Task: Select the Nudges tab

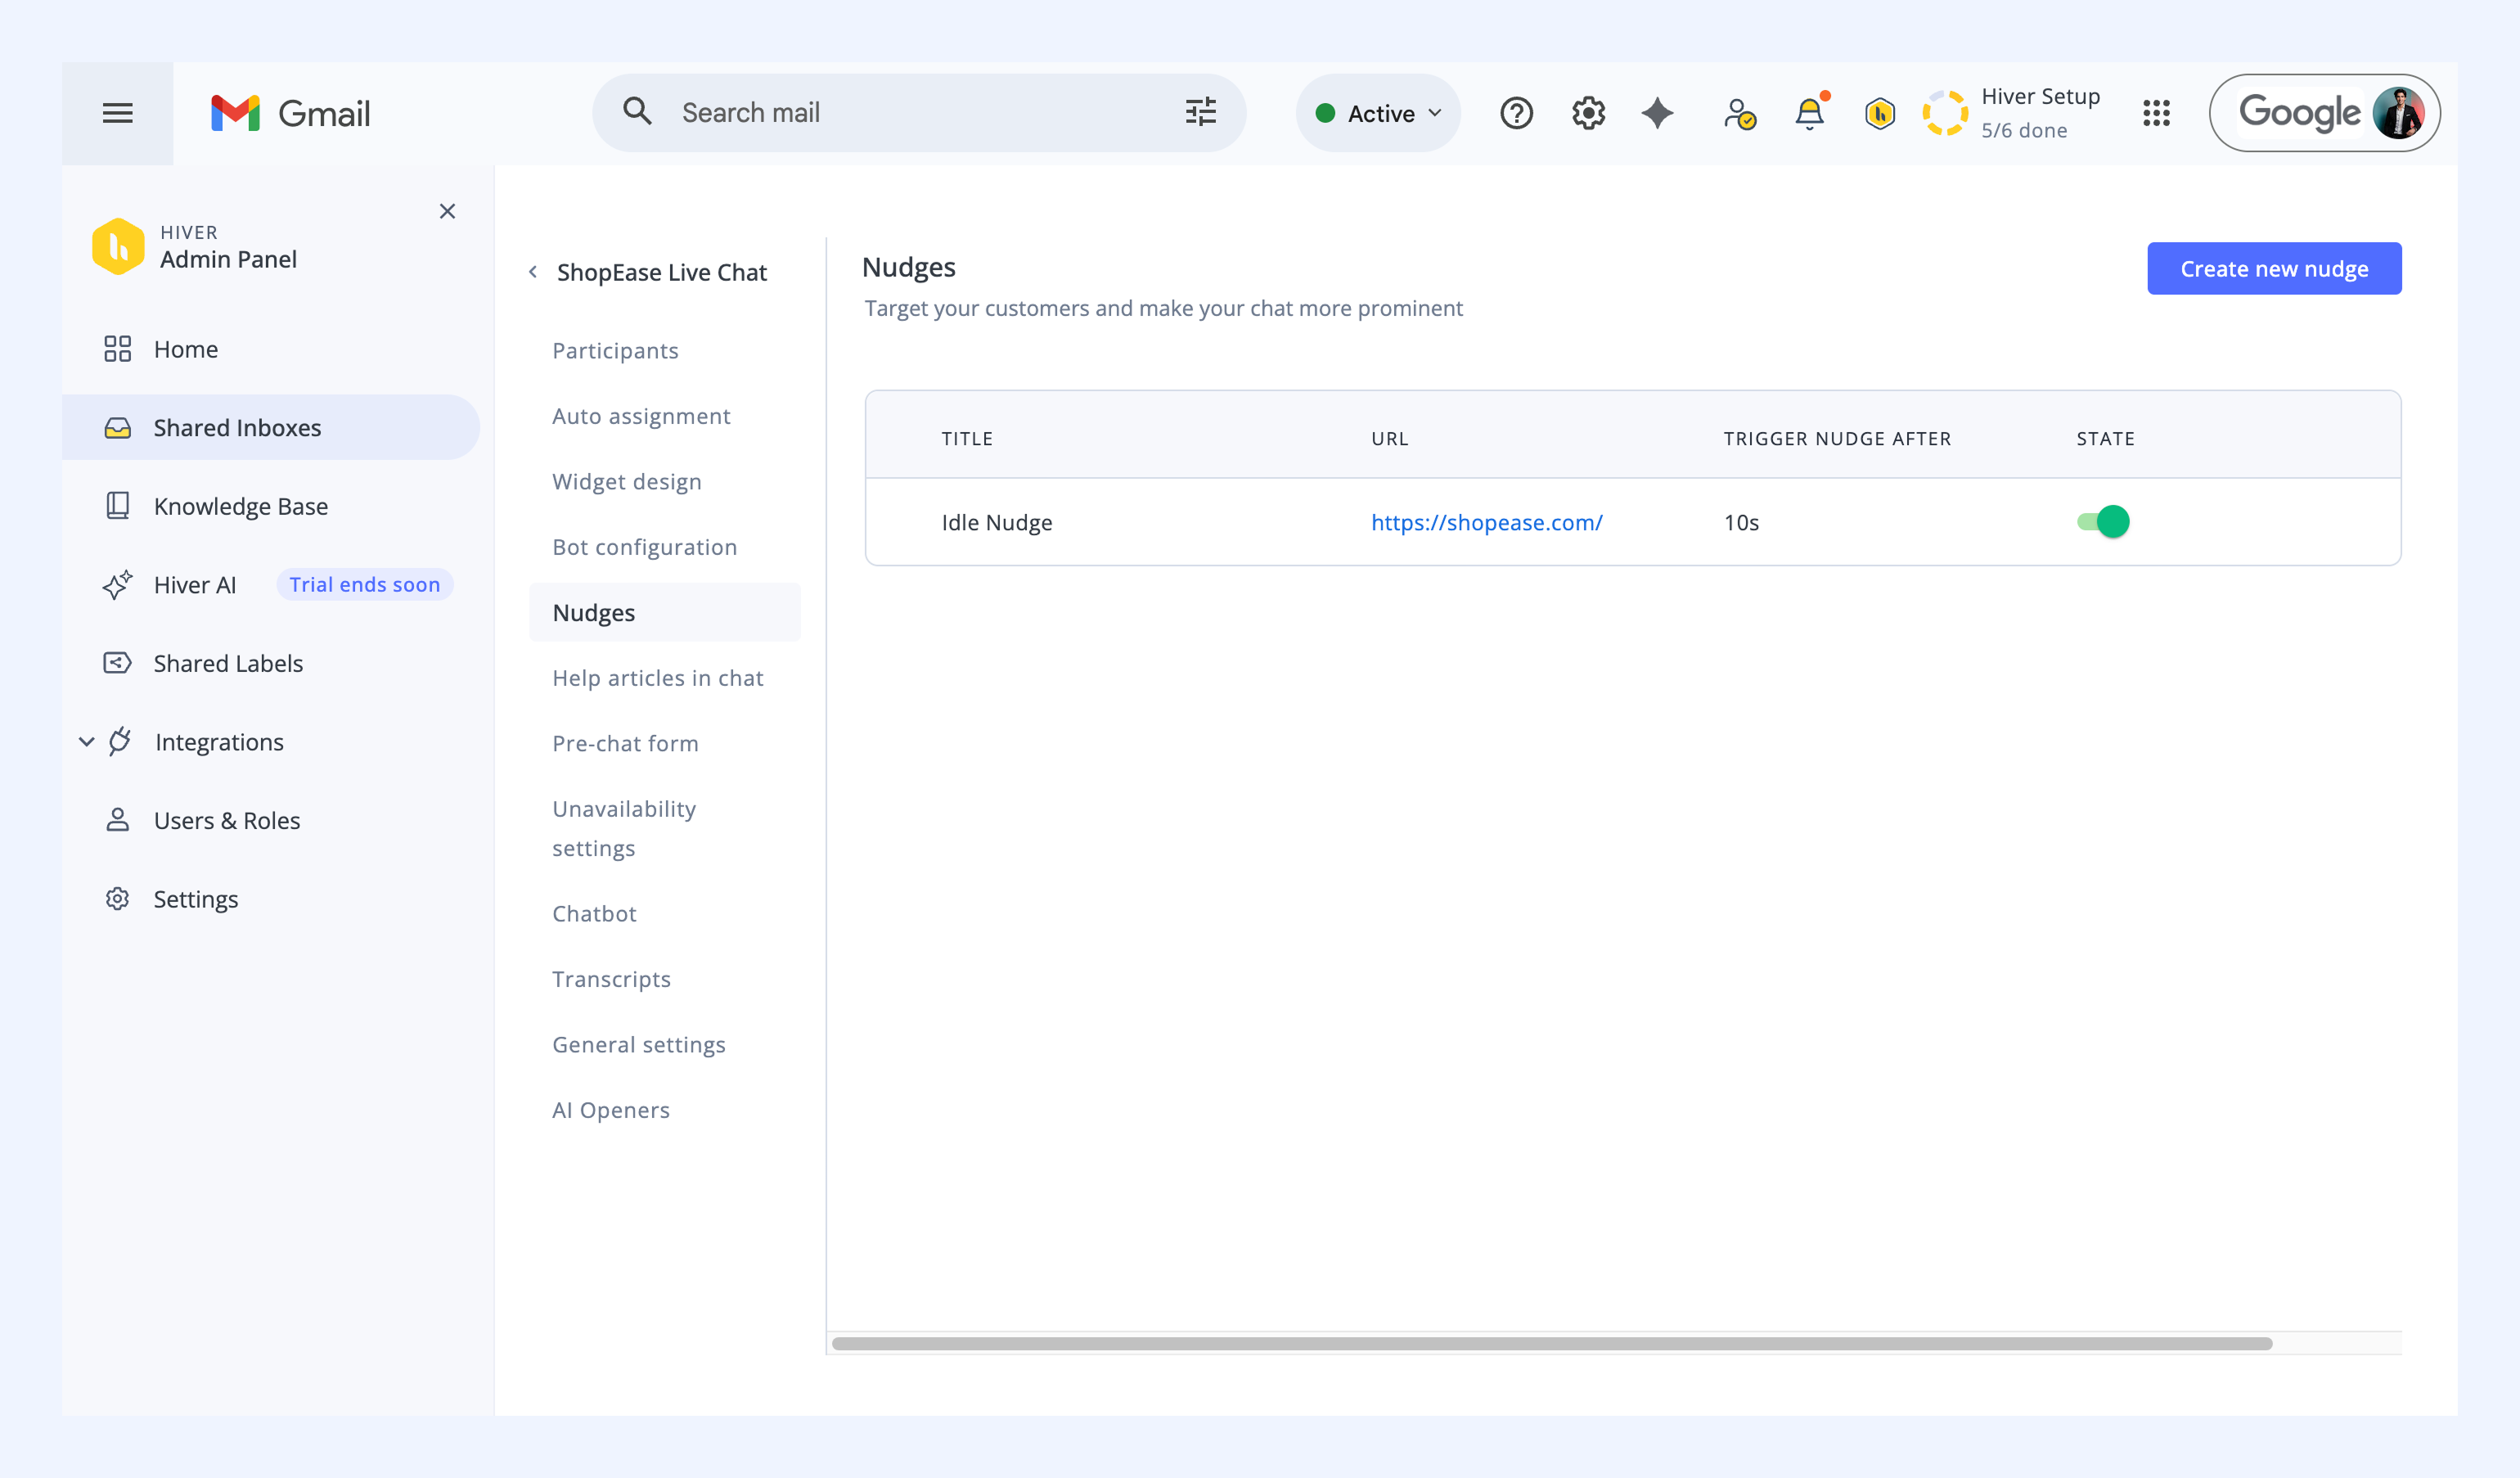Action: [x=664, y=613]
